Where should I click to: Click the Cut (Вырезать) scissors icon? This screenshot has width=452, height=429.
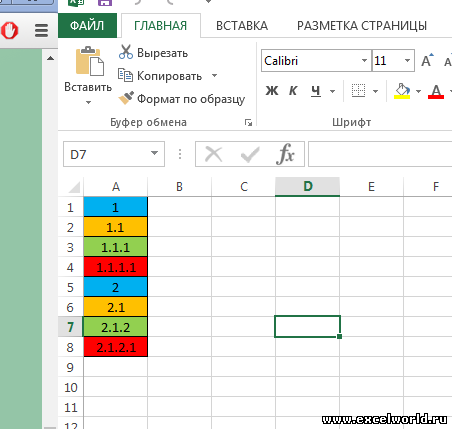(x=126, y=52)
